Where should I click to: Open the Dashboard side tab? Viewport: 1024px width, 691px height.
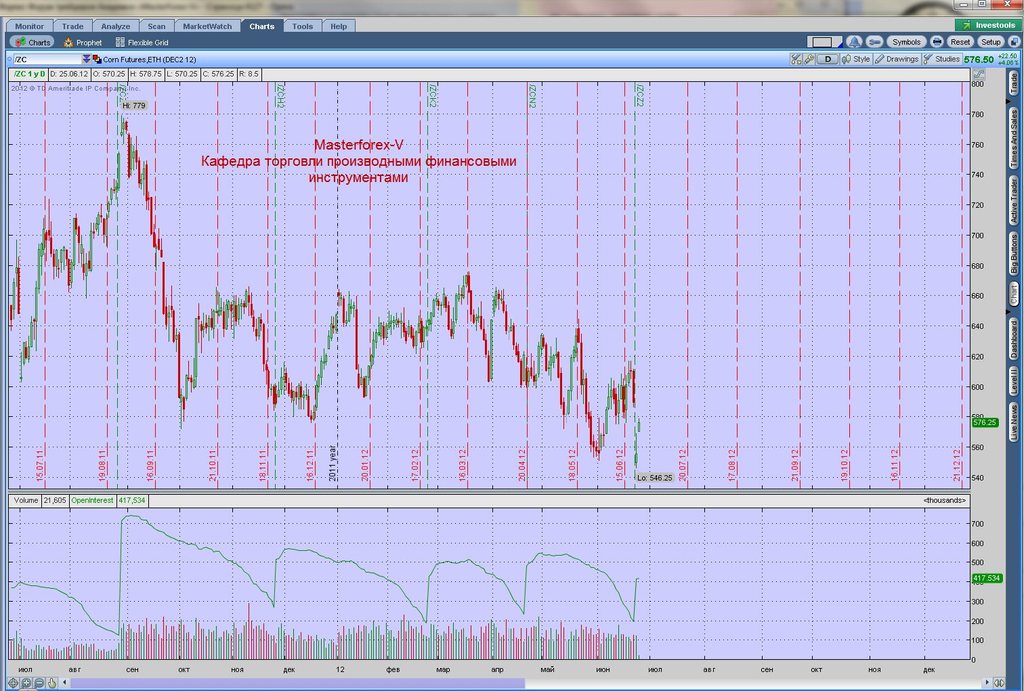[1014, 339]
